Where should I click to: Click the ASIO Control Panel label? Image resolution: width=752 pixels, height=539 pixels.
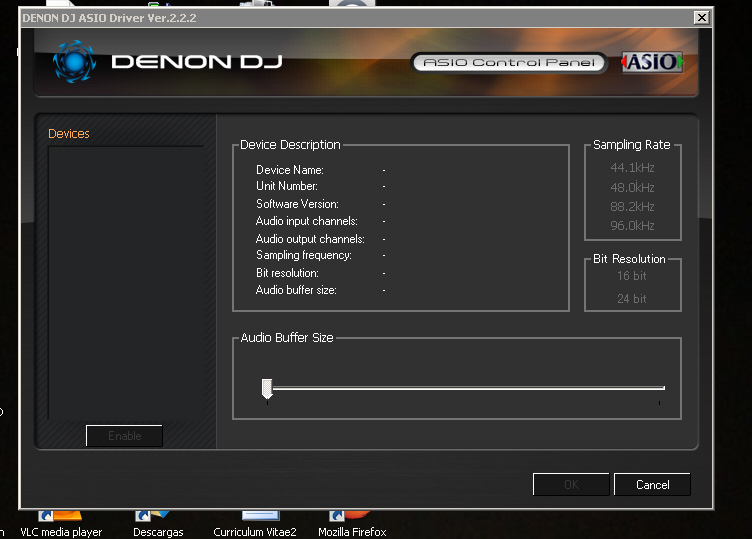point(509,63)
